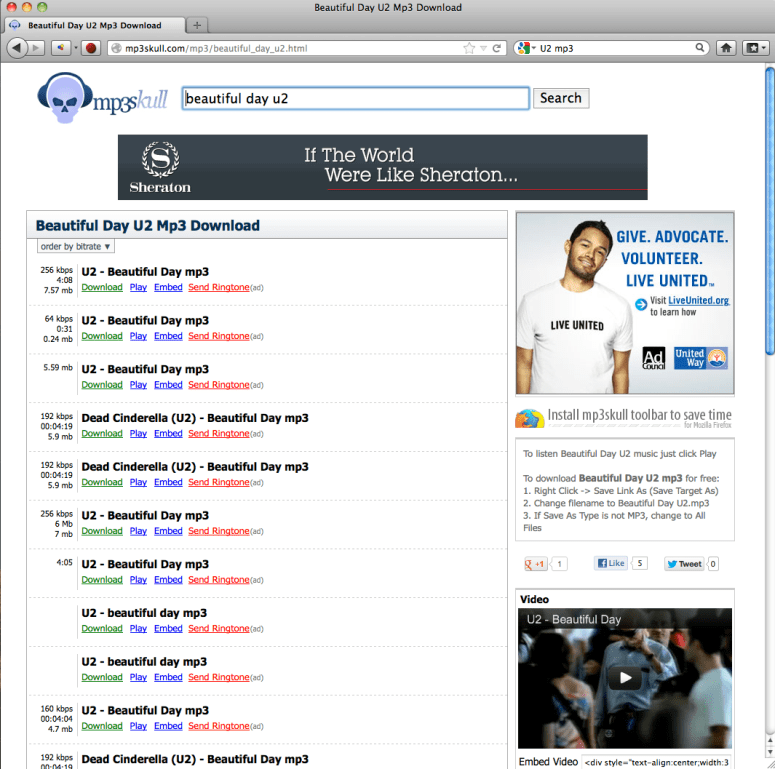Bookmark this page with the star icon
The height and width of the screenshot is (769, 775).
click(469, 47)
